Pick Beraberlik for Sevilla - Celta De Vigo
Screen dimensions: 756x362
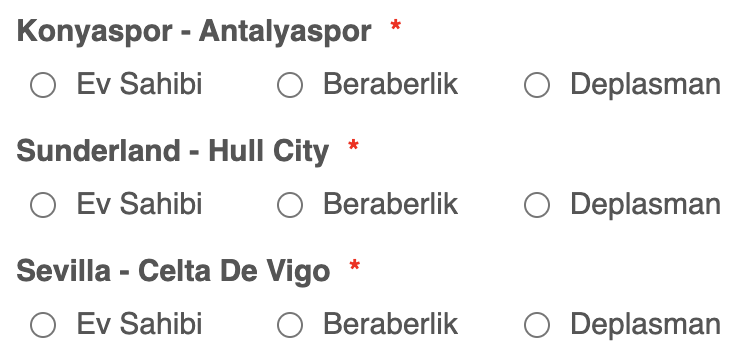coord(290,324)
